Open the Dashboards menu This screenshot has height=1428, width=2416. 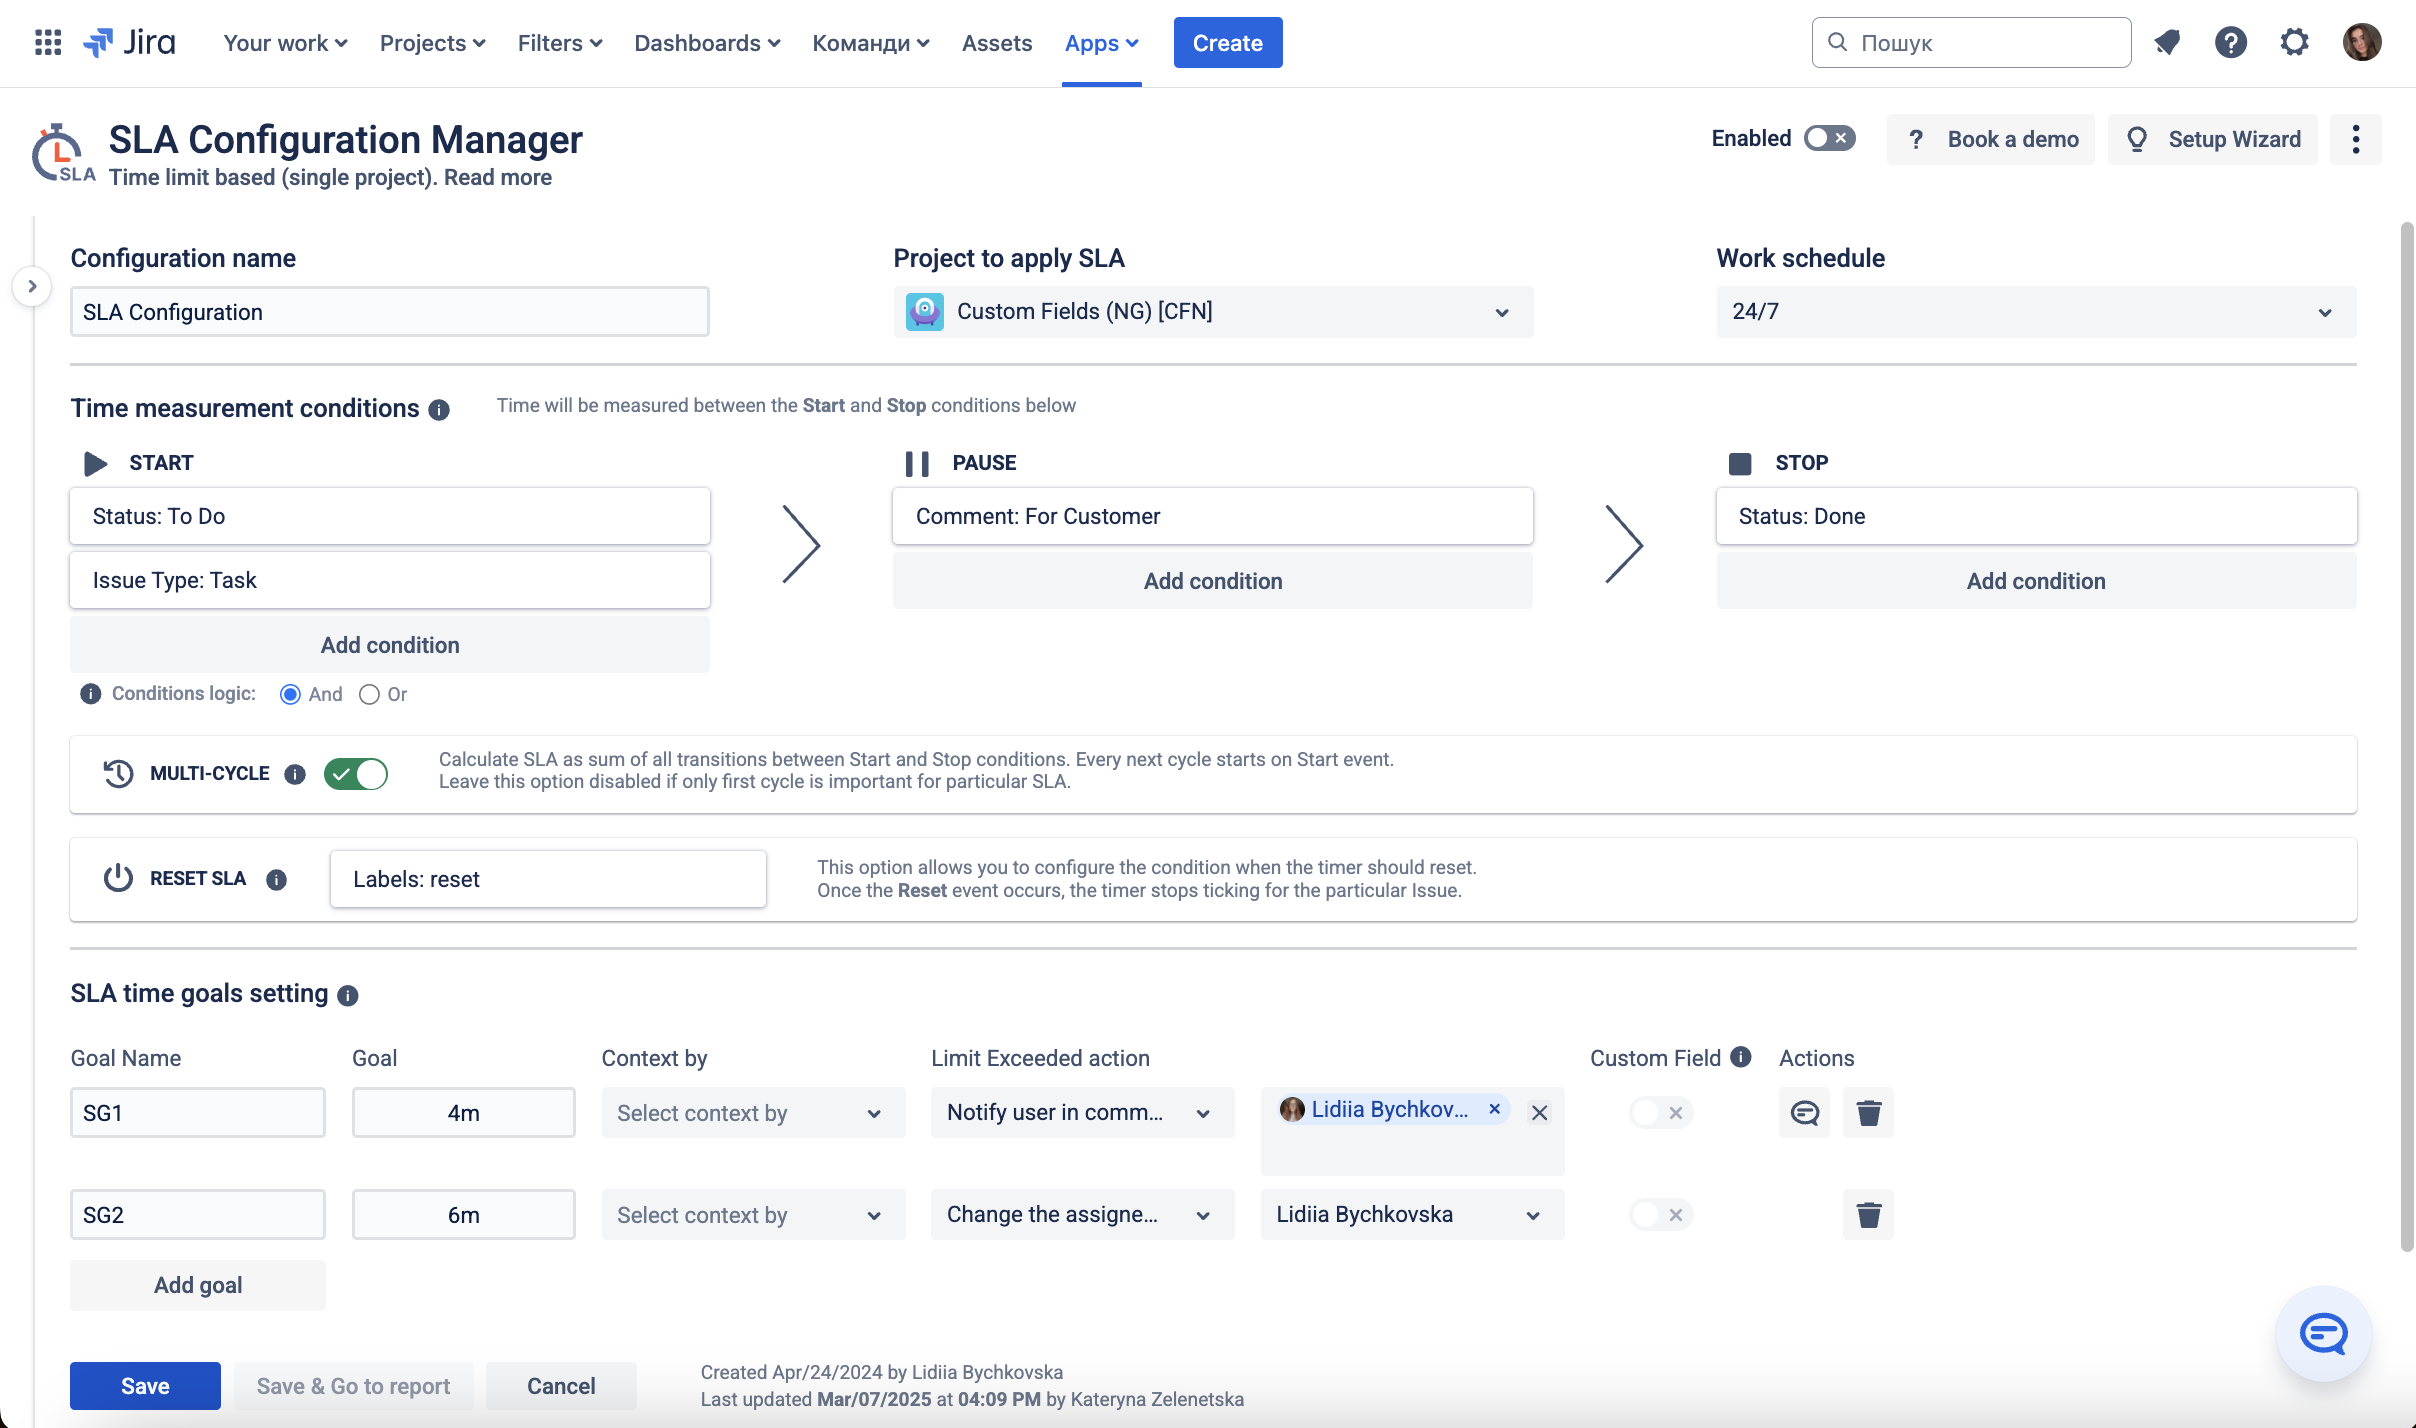706,43
